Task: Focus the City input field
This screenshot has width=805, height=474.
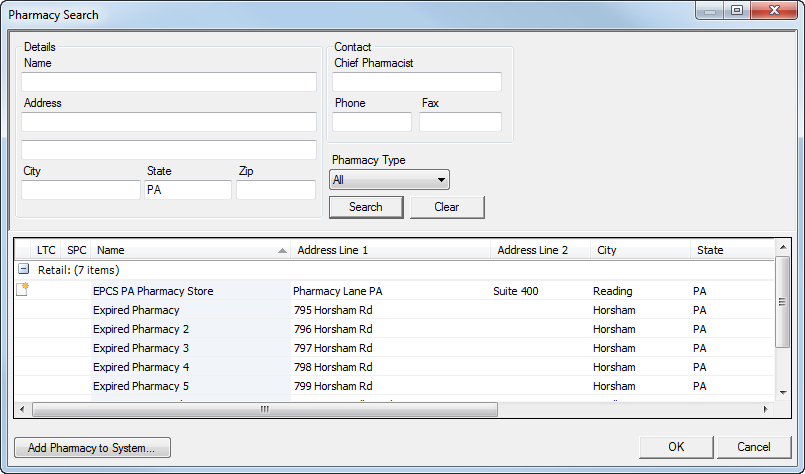Action: point(81,190)
